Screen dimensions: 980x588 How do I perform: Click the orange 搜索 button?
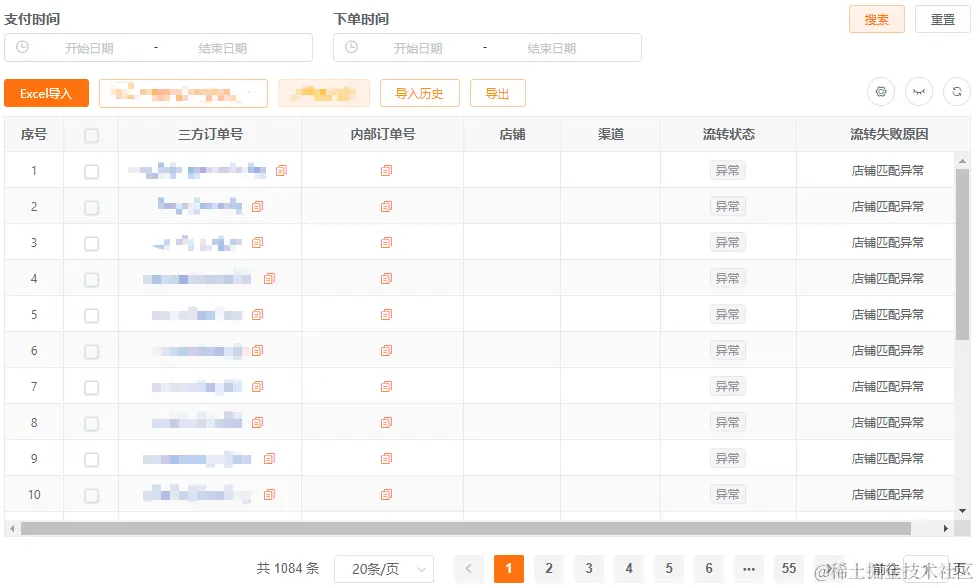tap(876, 19)
